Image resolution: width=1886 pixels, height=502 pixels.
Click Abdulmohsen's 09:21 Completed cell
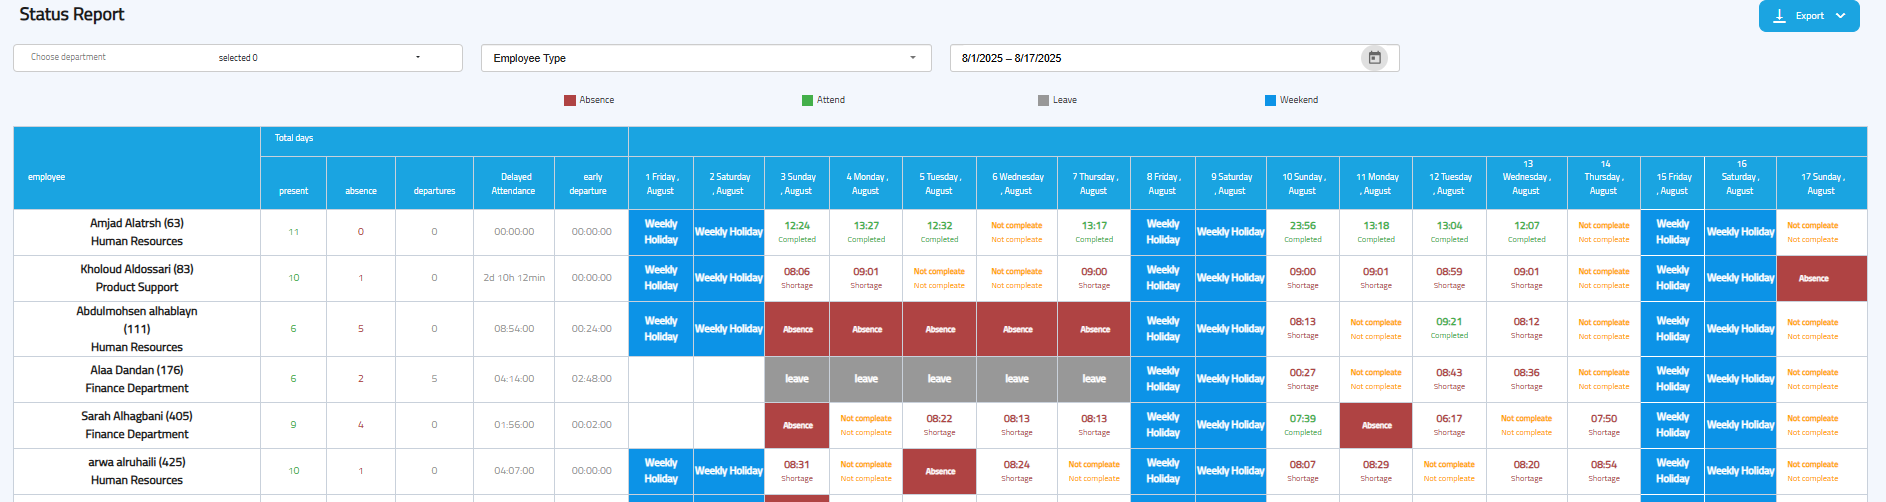(1449, 329)
